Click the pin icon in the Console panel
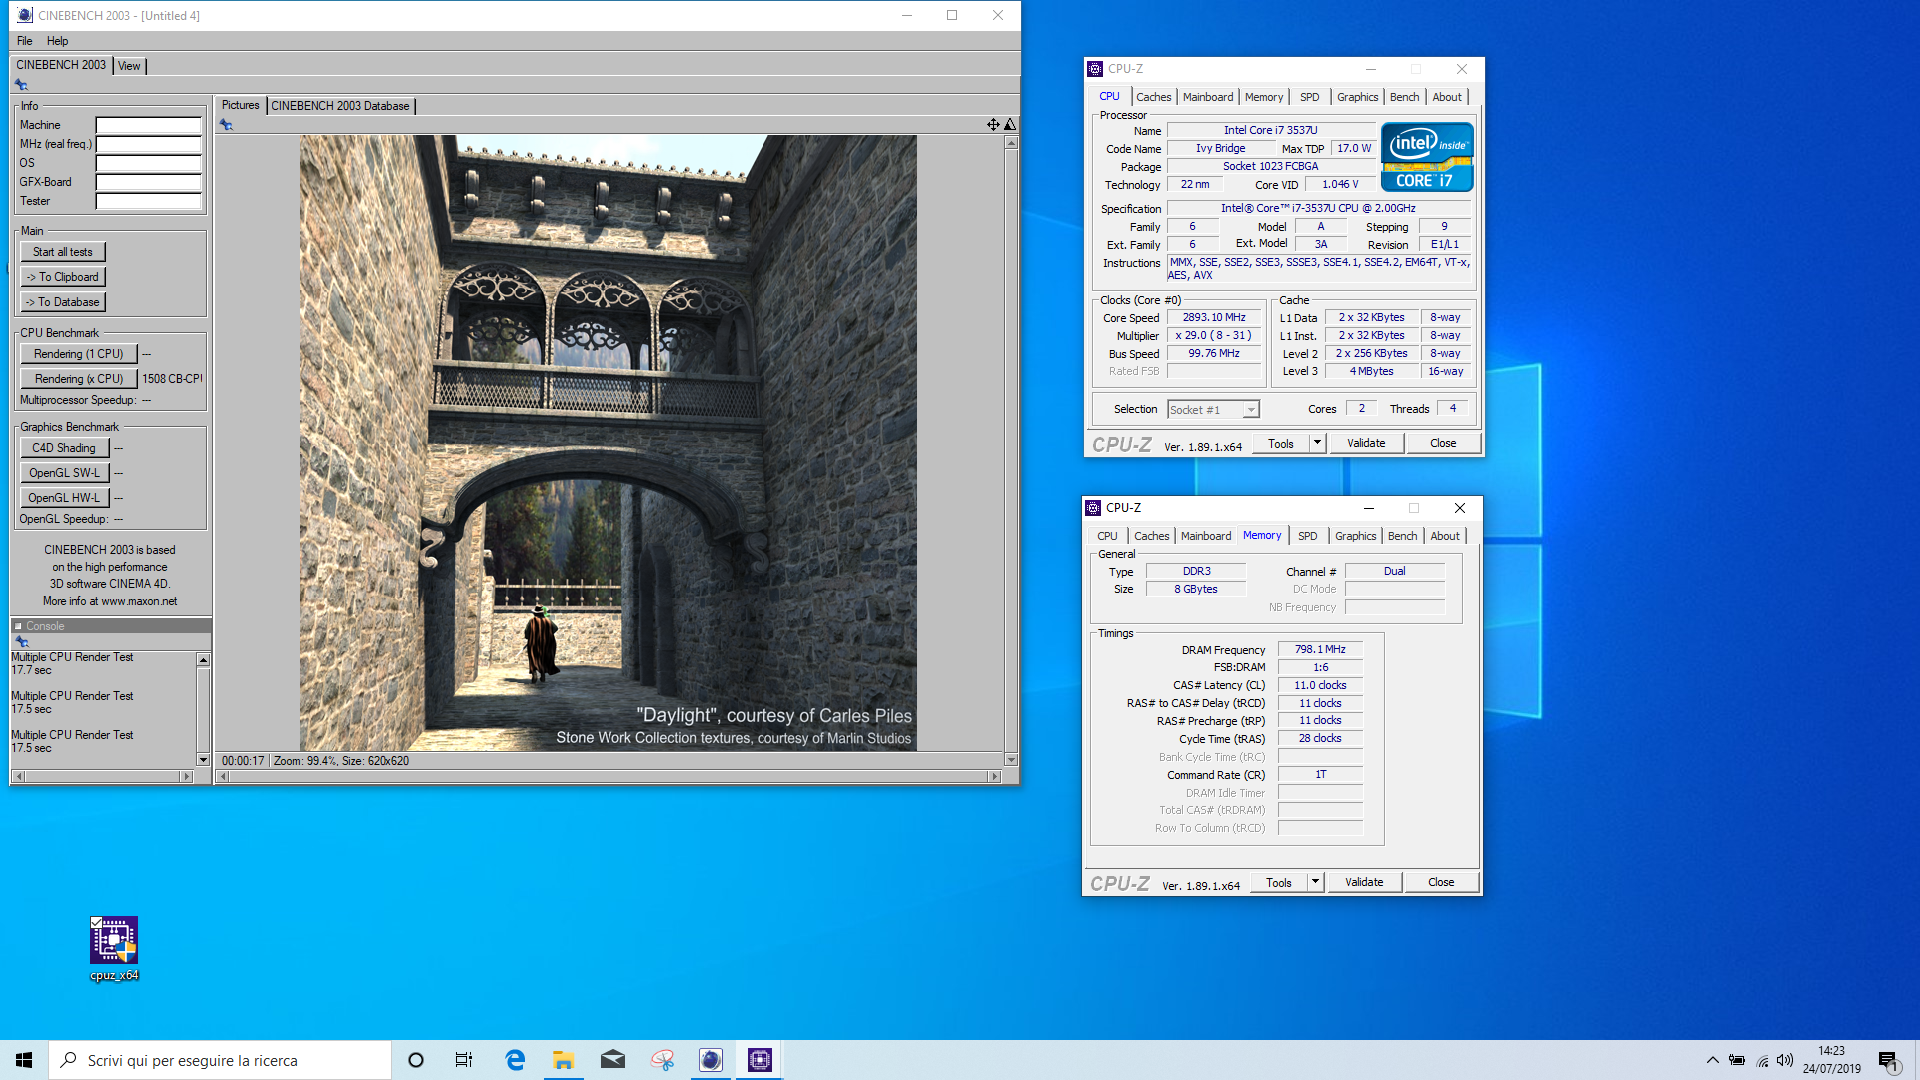1920x1080 pixels. [x=22, y=642]
